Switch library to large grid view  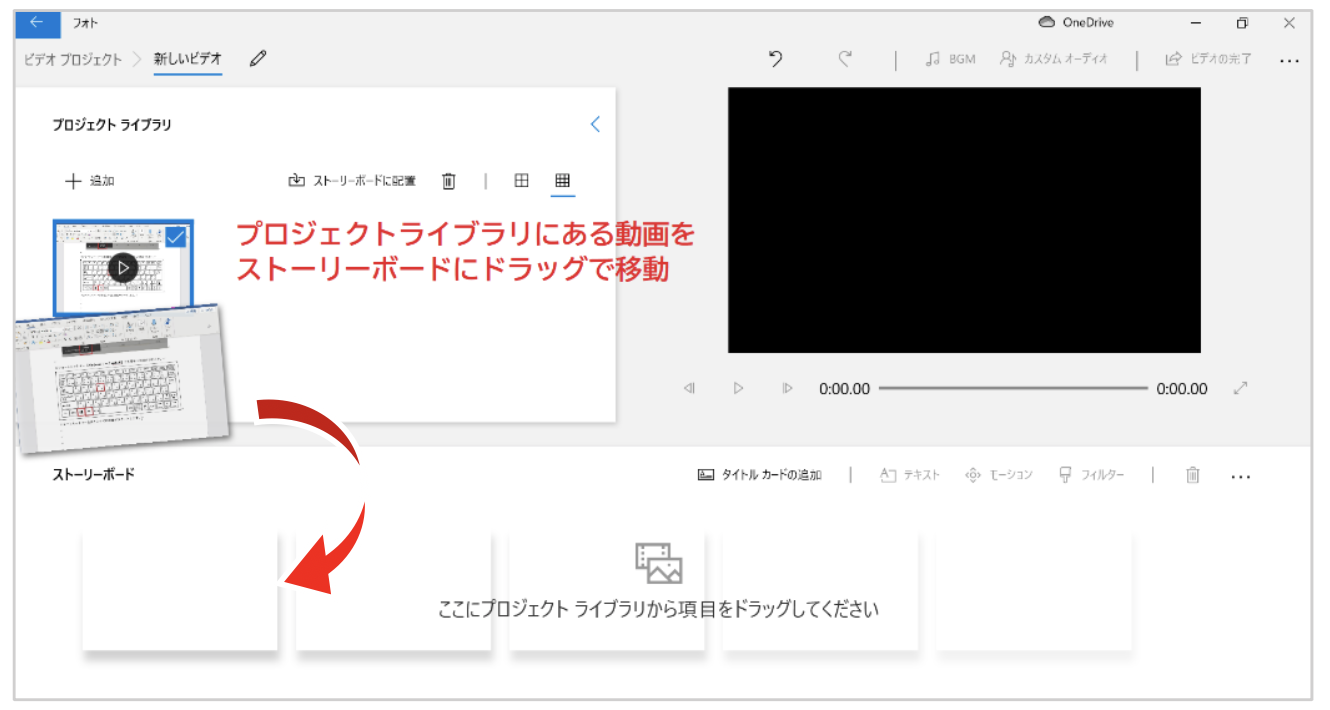[521, 181]
